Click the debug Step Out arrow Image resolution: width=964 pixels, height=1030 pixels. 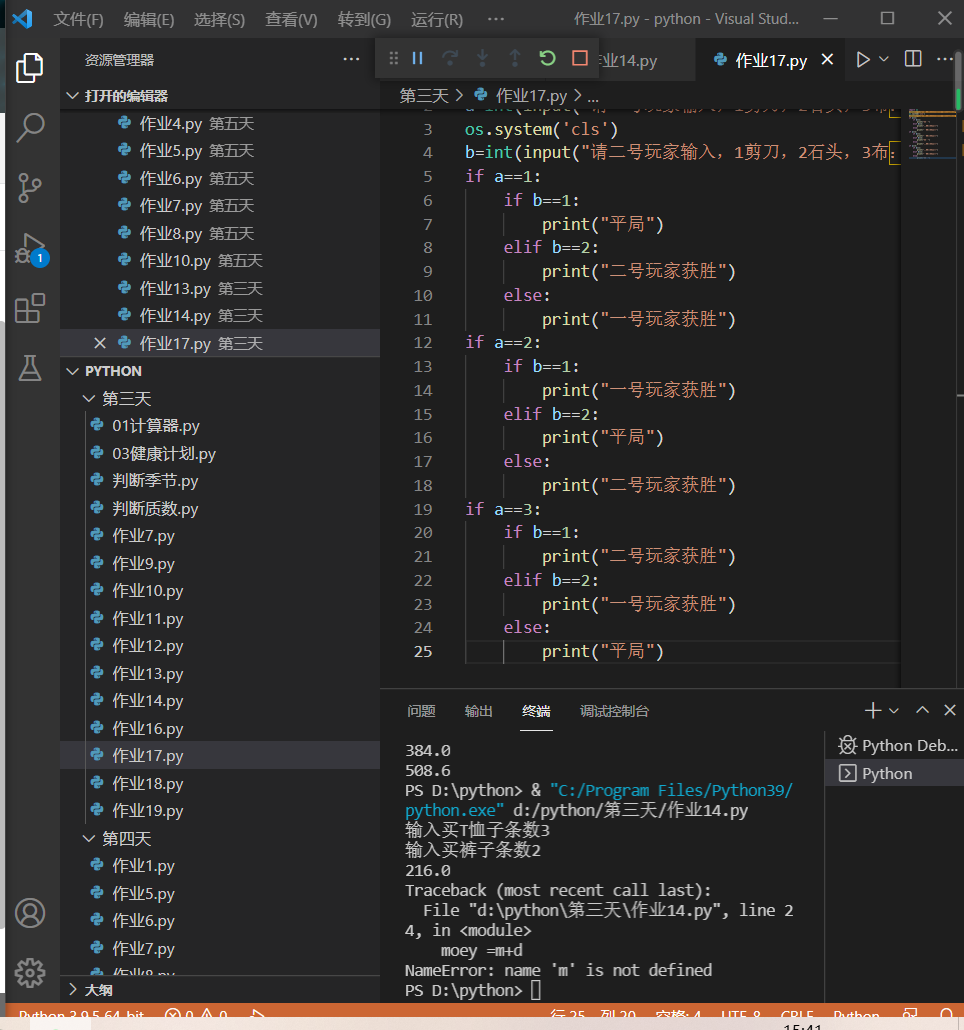tap(515, 58)
